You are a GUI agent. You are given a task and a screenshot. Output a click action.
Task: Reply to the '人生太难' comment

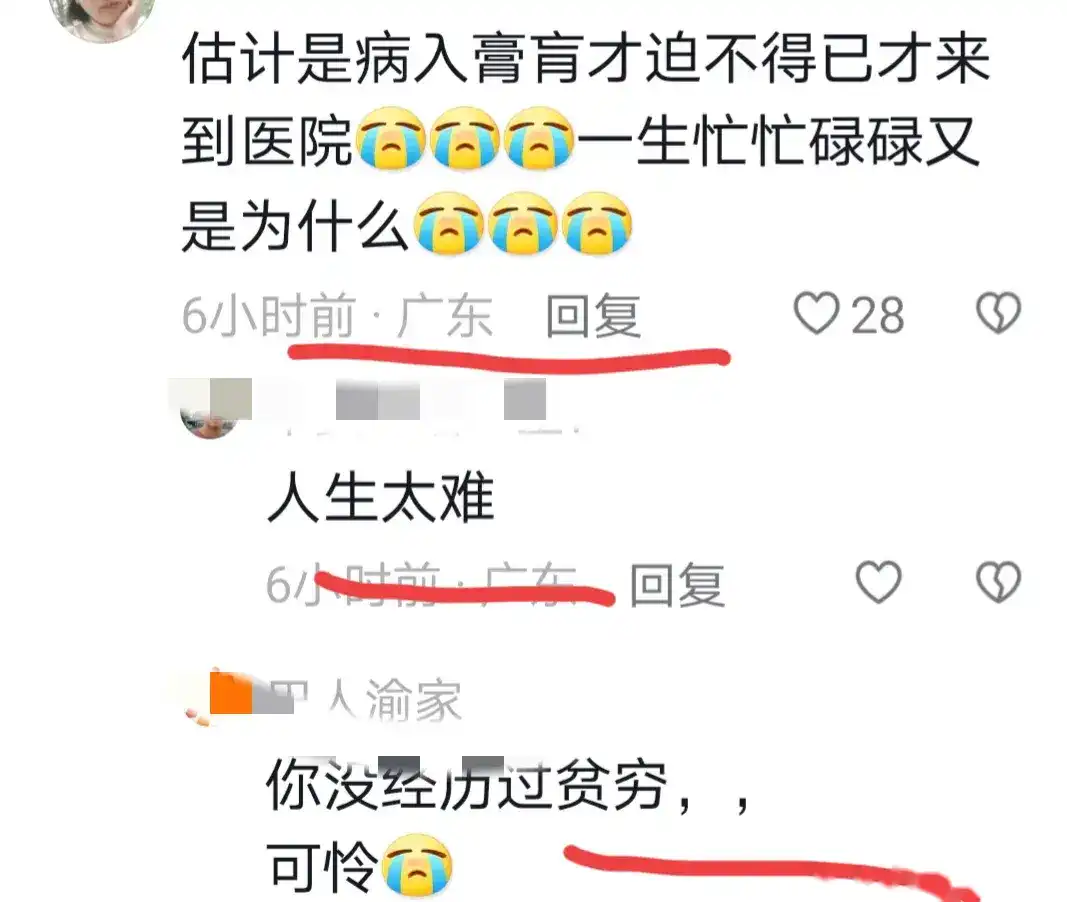[676, 584]
